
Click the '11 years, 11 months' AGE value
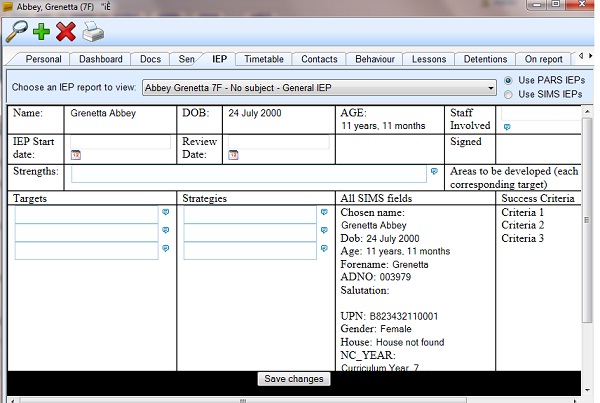coord(383,126)
